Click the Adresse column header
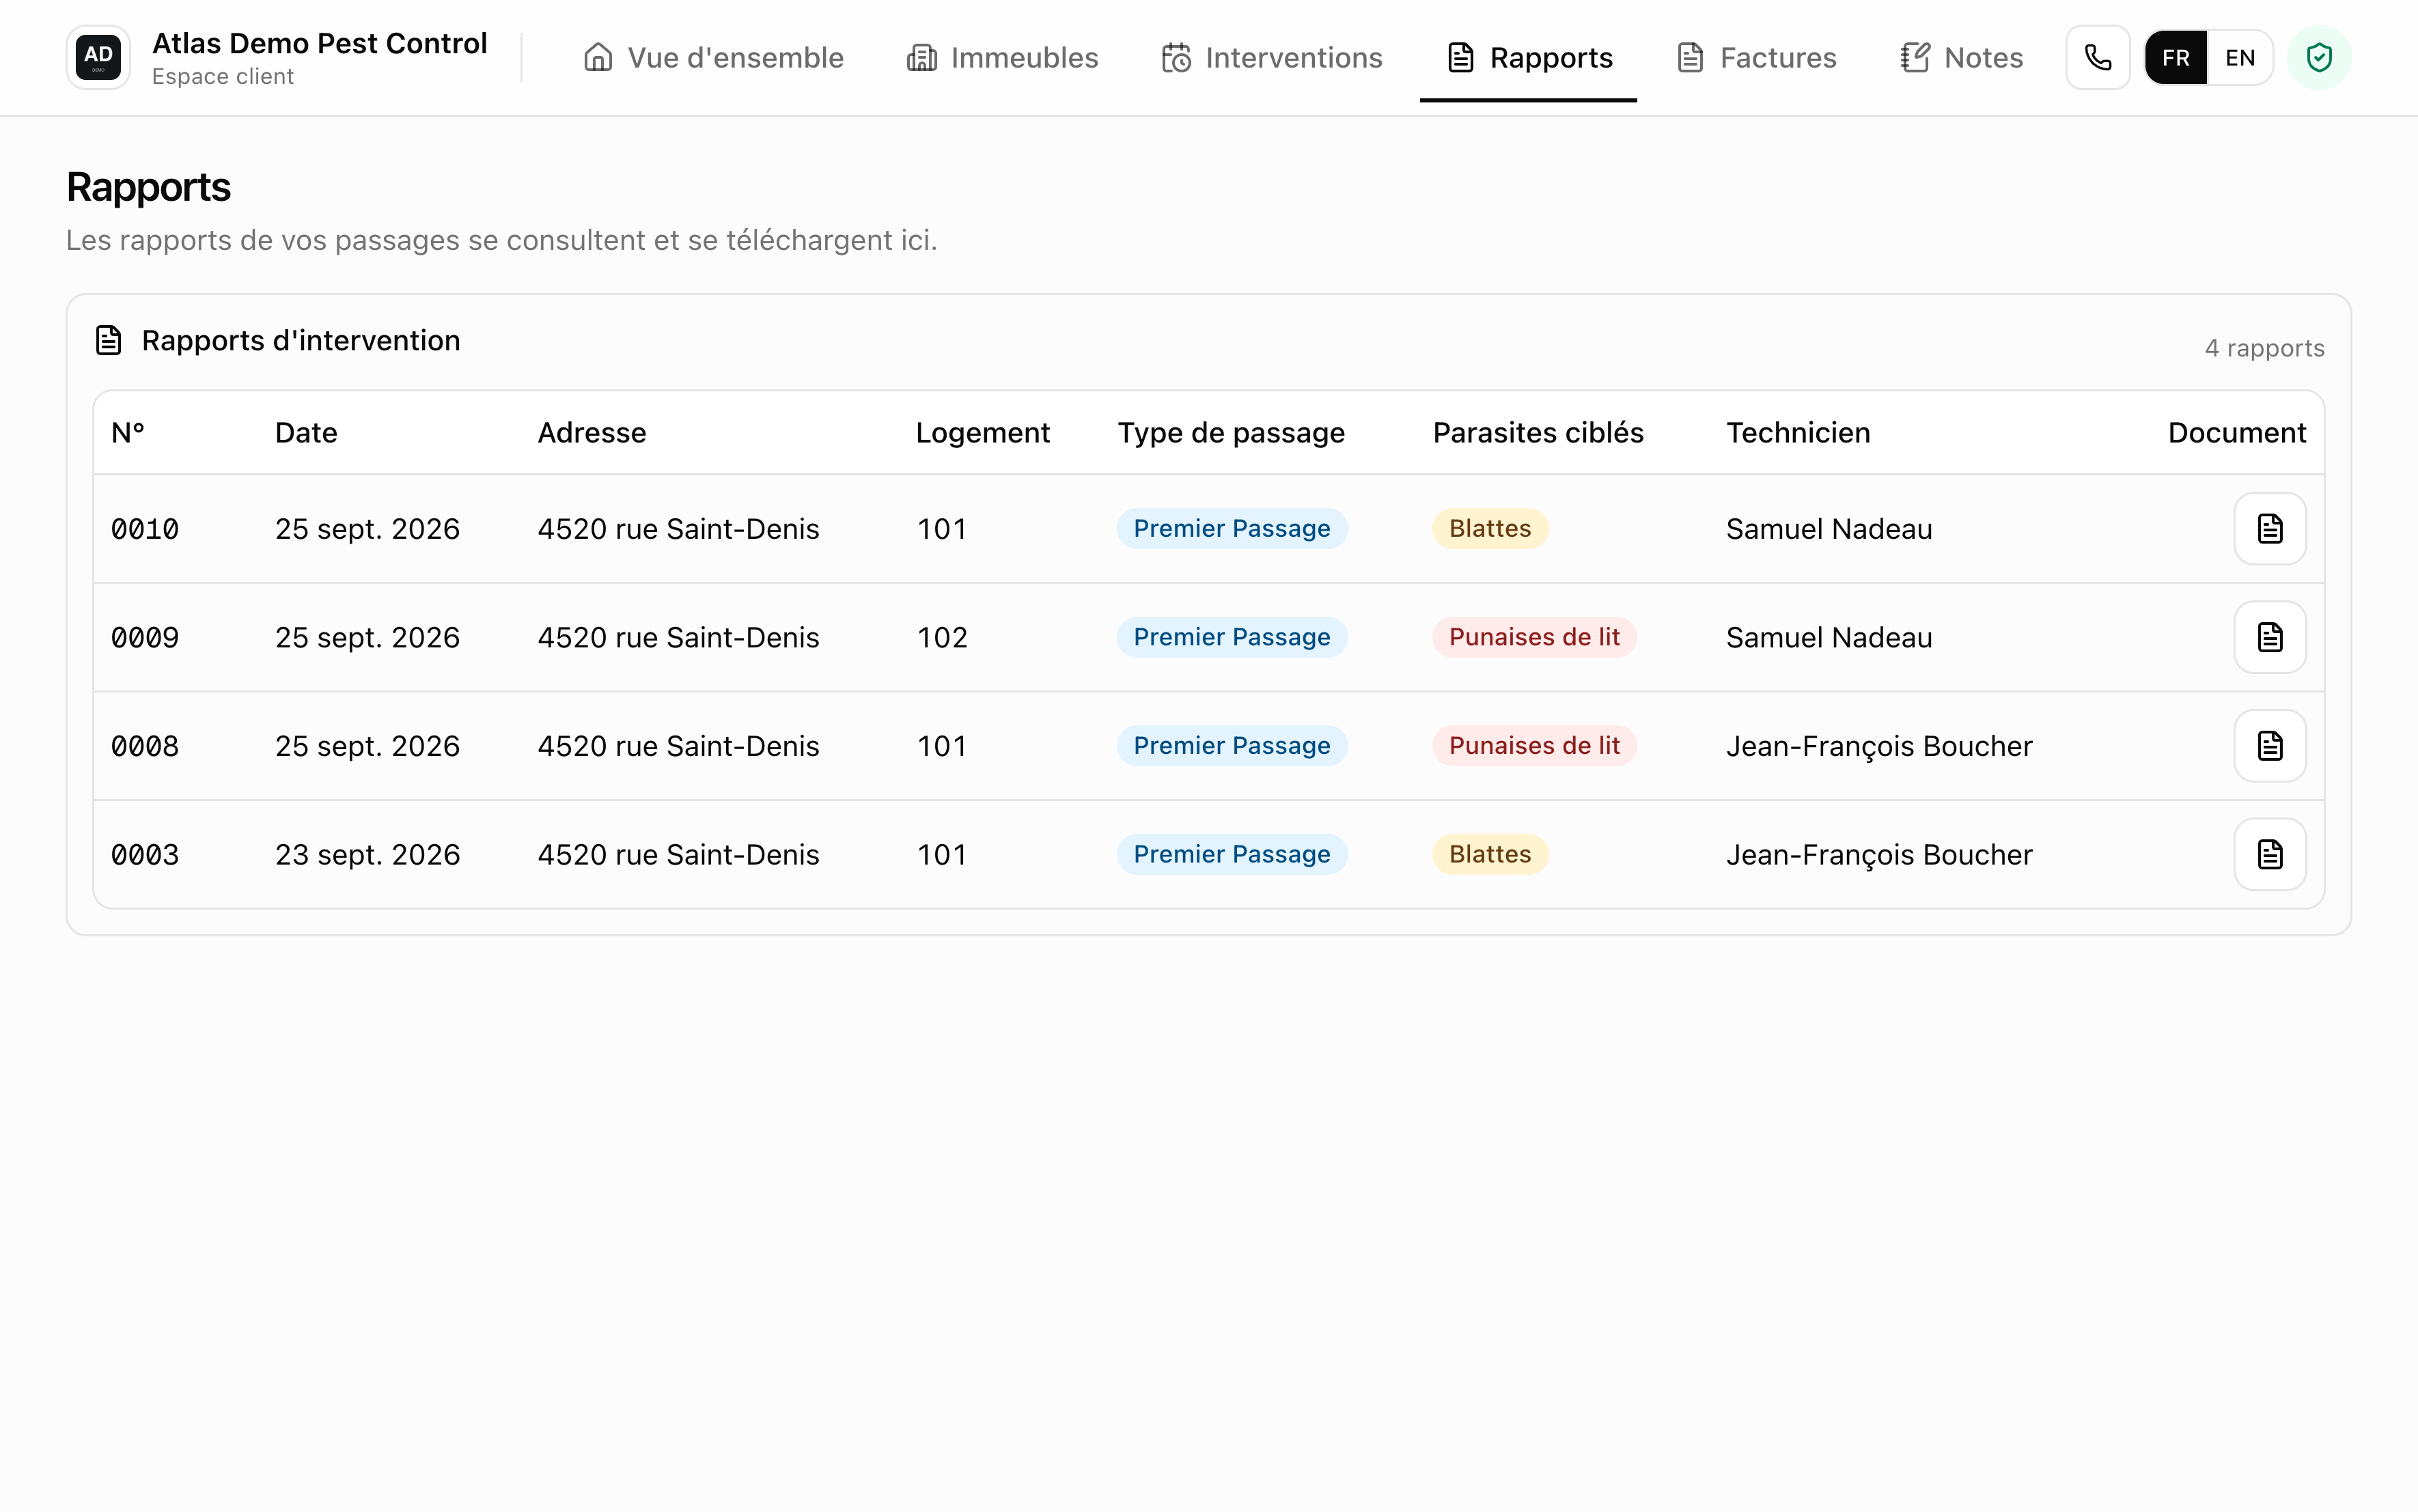The width and height of the screenshot is (2418, 1512). (x=592, y=433)
